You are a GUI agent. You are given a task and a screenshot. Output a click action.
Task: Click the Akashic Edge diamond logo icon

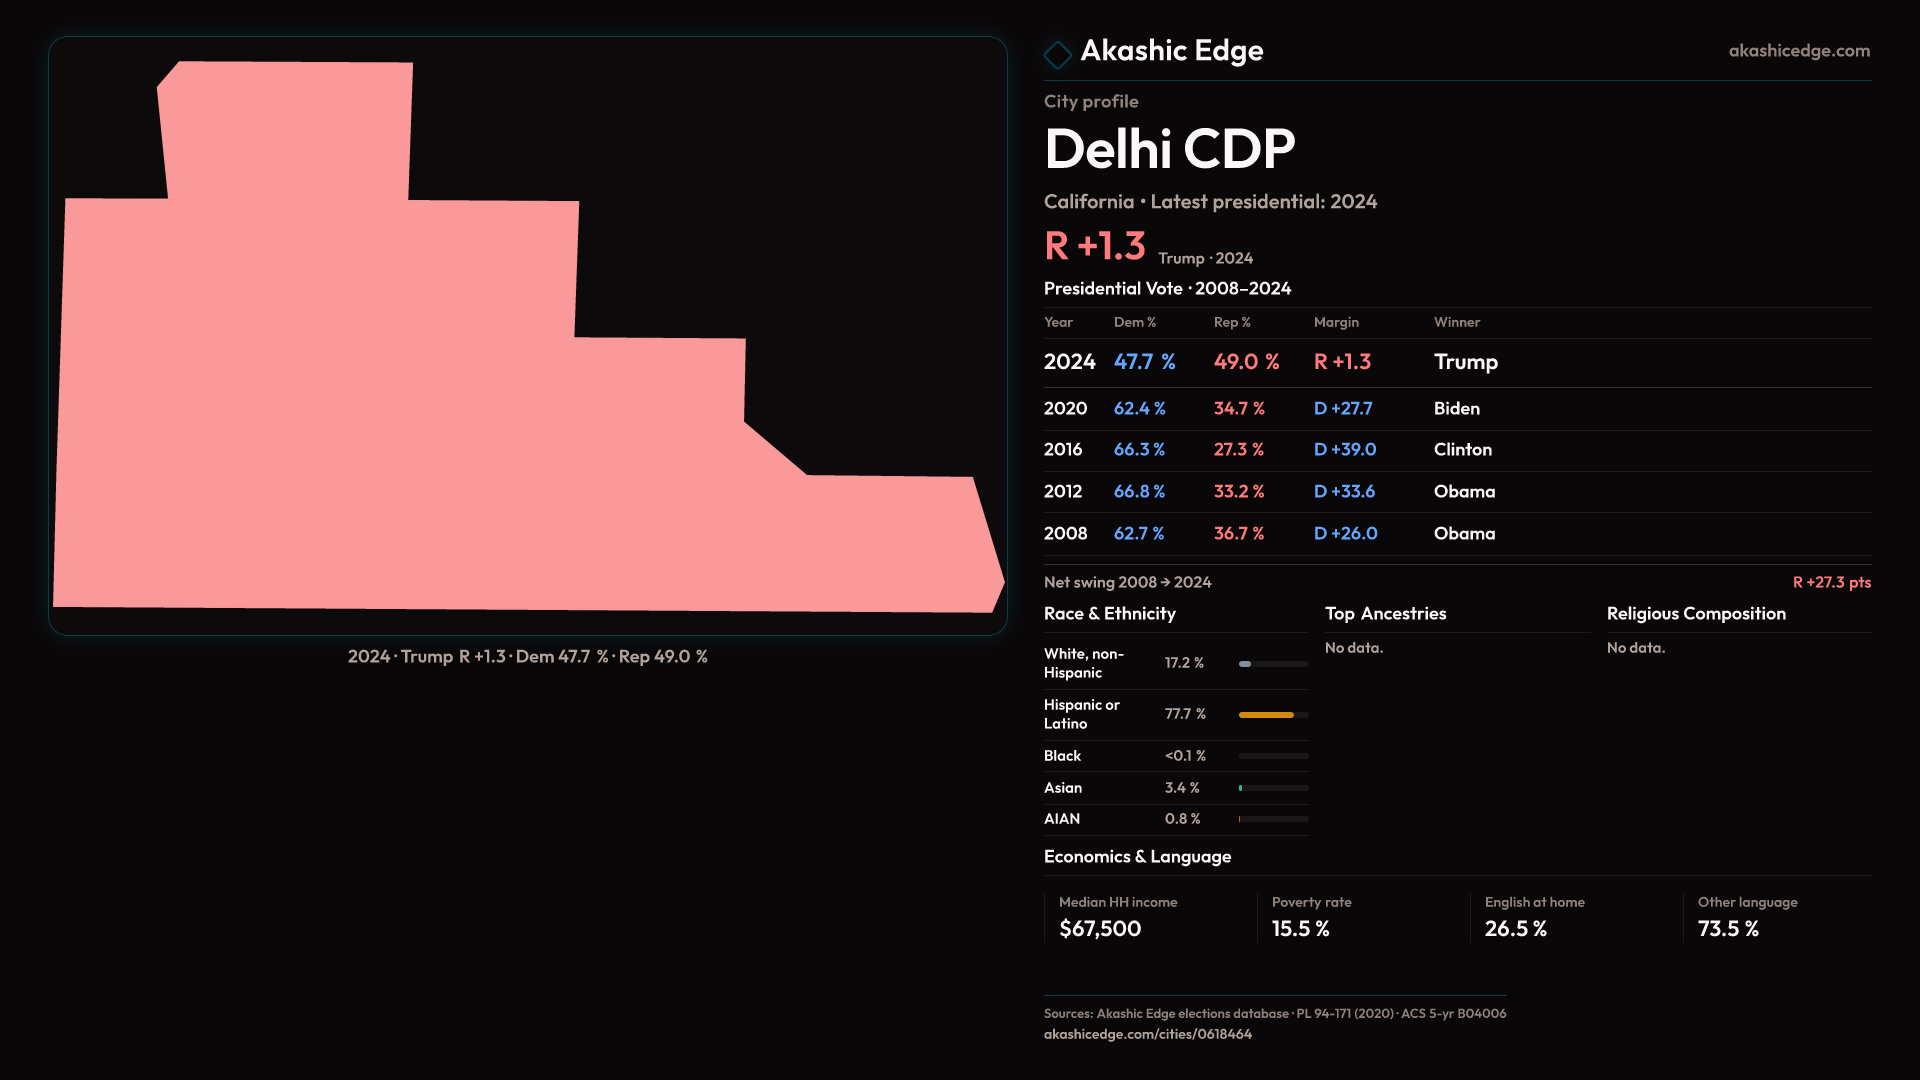pos(1057,54)
